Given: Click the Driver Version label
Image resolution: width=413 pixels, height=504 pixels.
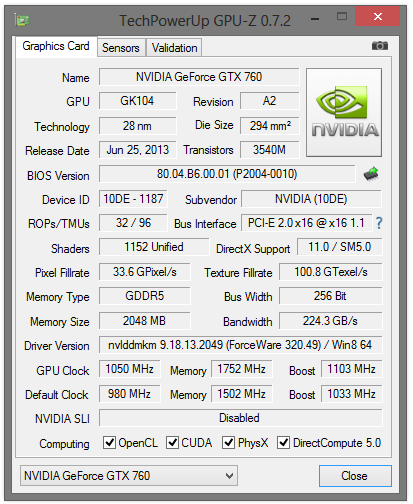Looking at the screenshot, I should (57, 346).
